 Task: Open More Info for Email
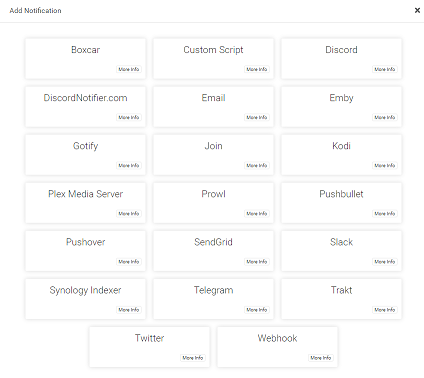(257, 117)
